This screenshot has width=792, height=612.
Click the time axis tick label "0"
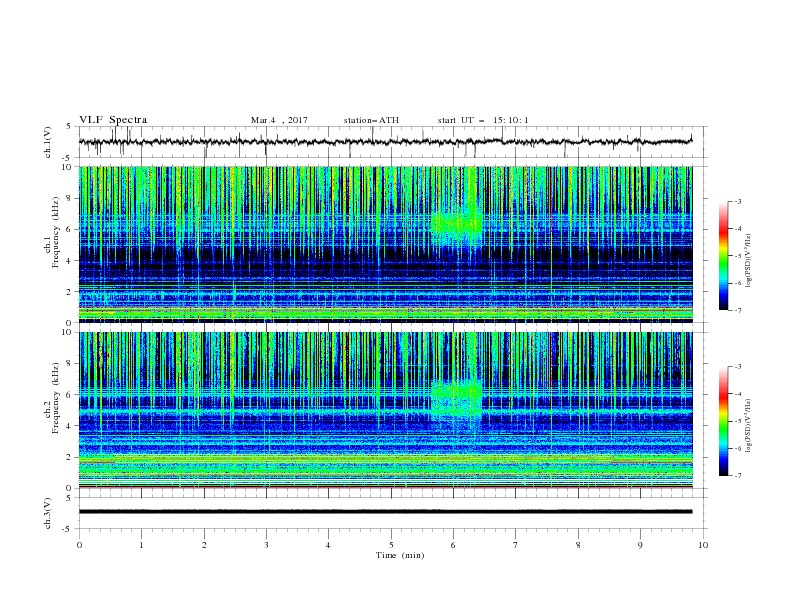click(x=79, y=545)
